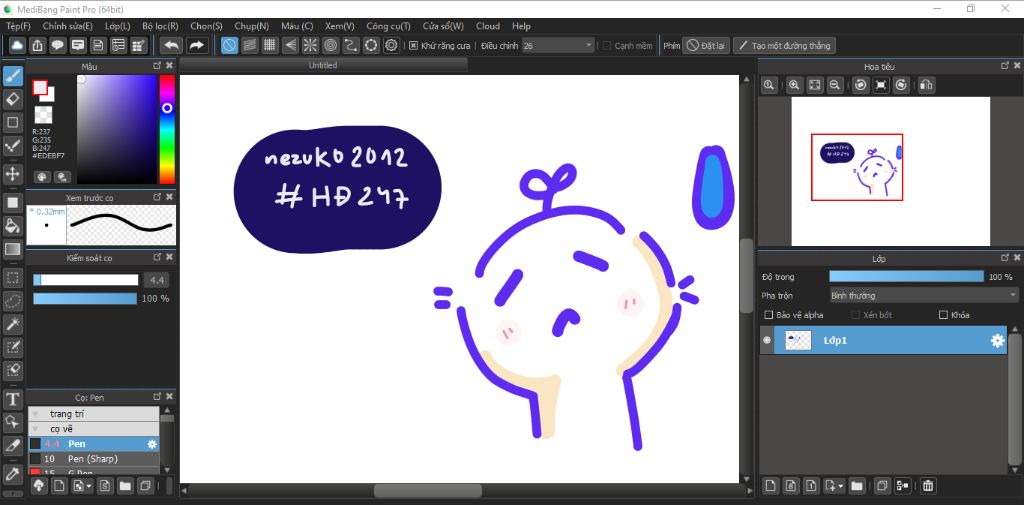
Task: Open the Lớp(L) menu
Action: [118, 26]
